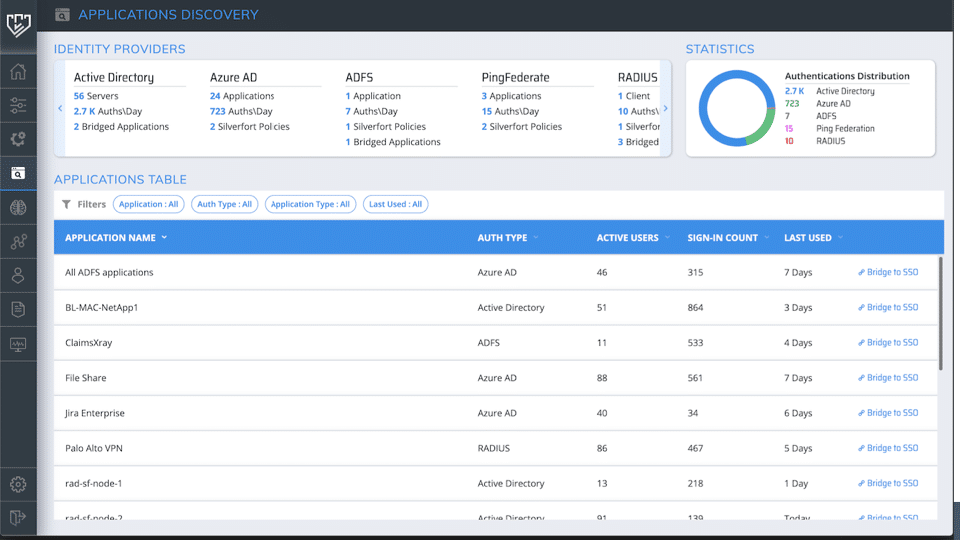Open the Home dashboard icon in sidebar
Image resolution: width=960 pixels, height=540 pixels.
click(x=18, y=72)
